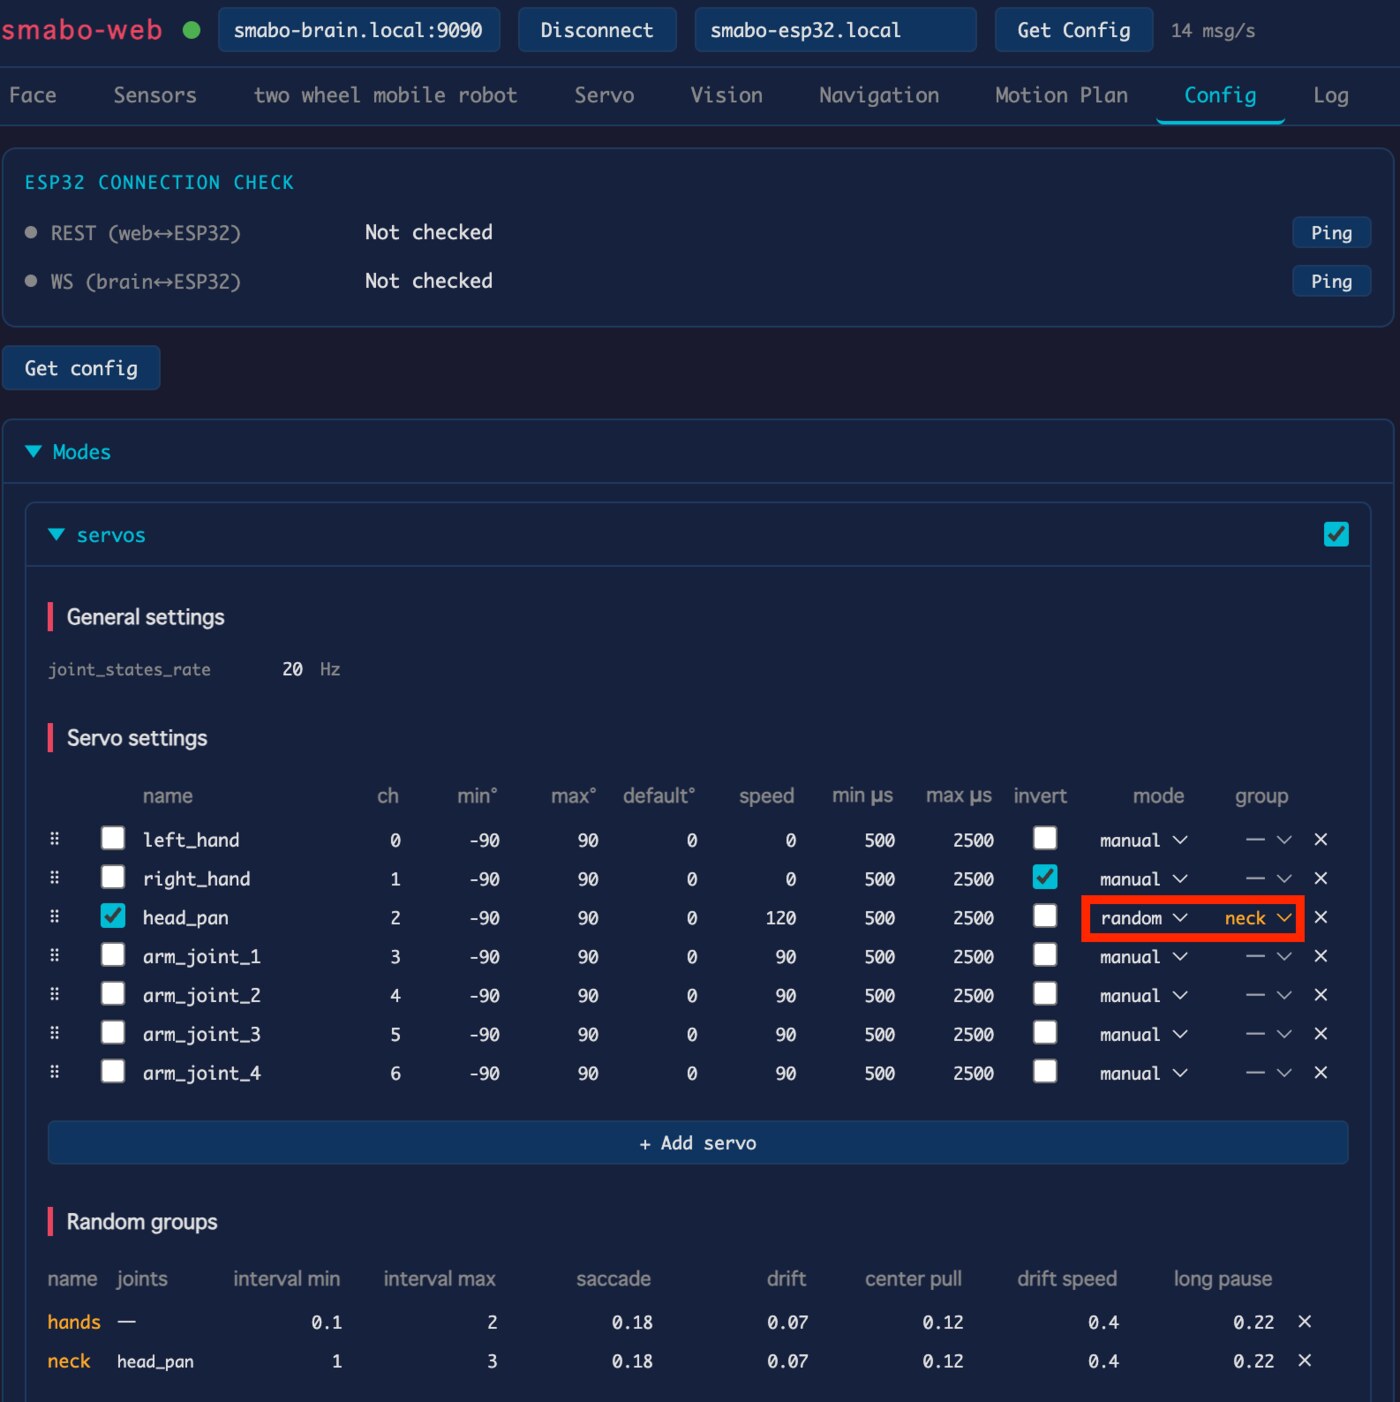Click the joint_states_rate value 20
The width and height of the screenshot is (1400, 1402).
point(292,669)
